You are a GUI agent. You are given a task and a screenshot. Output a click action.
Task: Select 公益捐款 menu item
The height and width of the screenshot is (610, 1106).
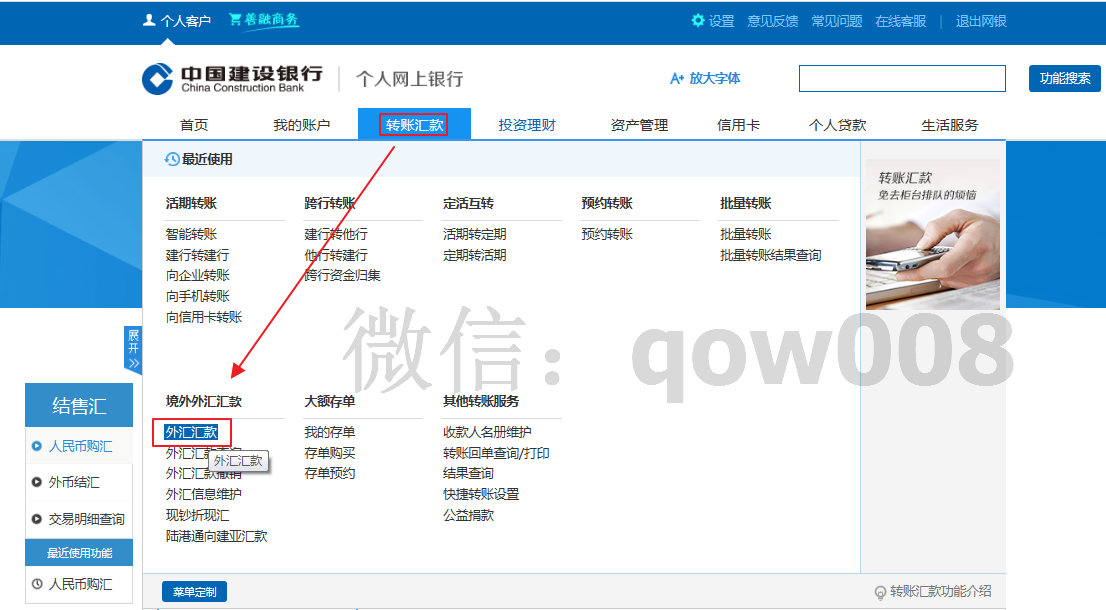tap(468, 516)
